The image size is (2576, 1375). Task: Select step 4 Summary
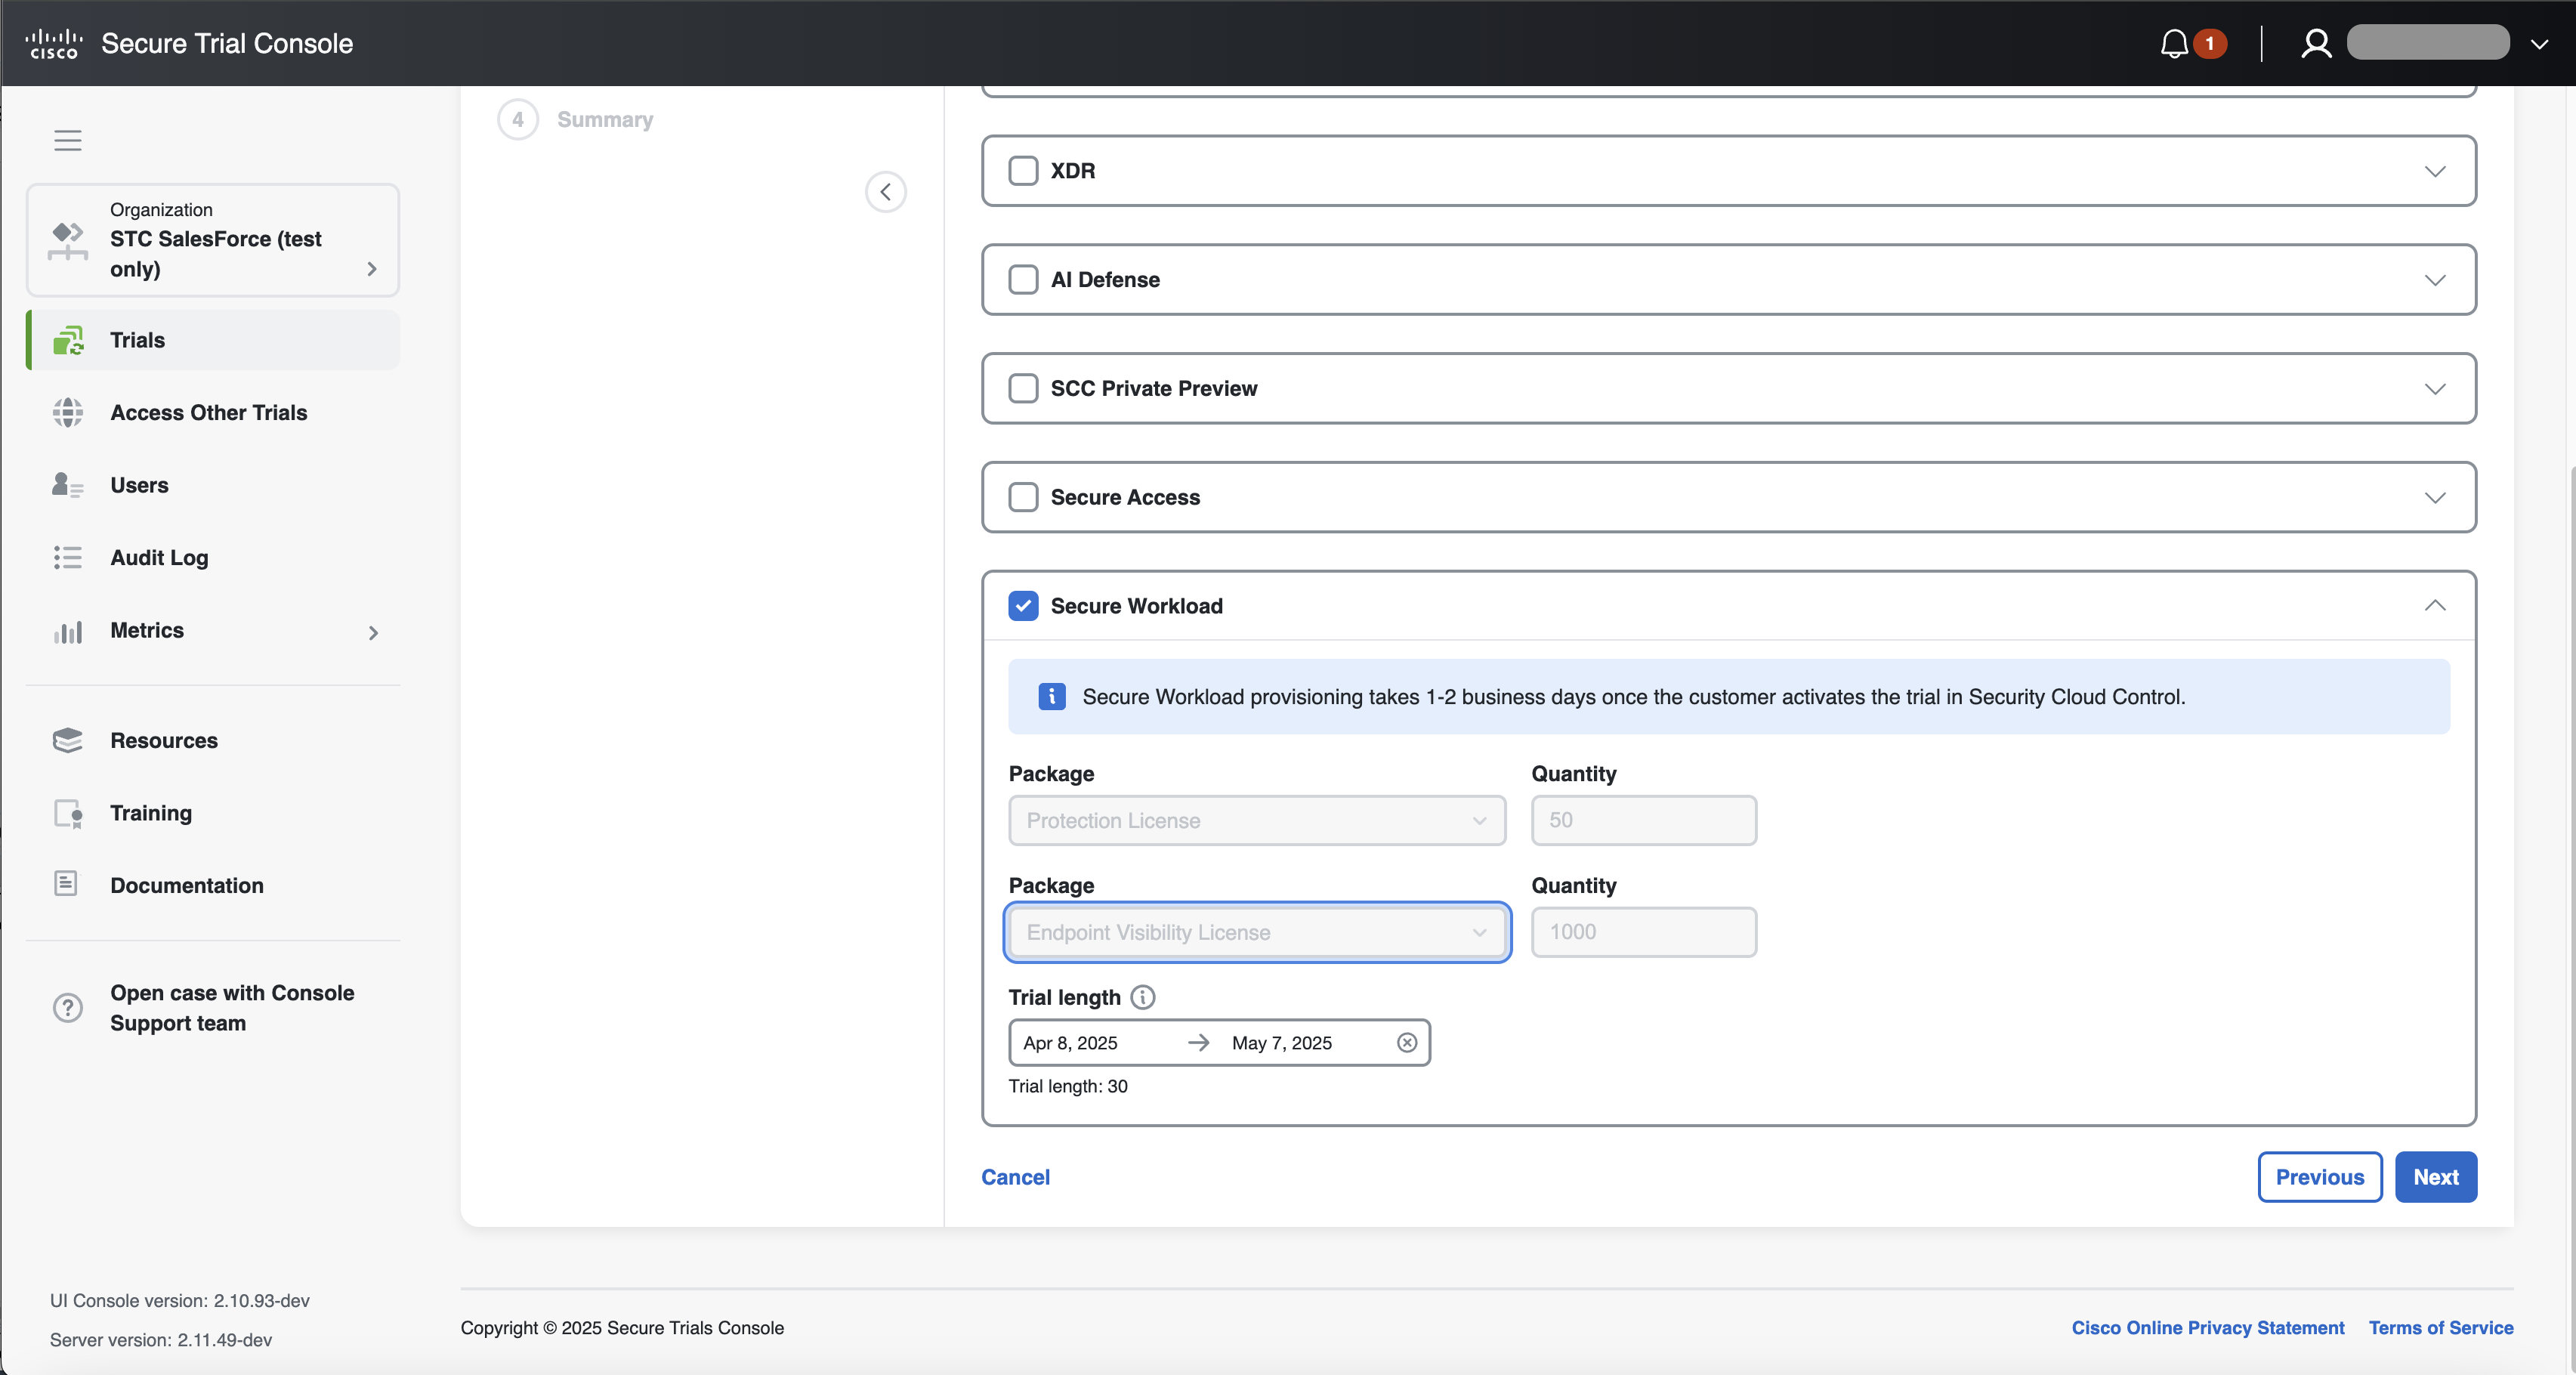click(576, 119)
